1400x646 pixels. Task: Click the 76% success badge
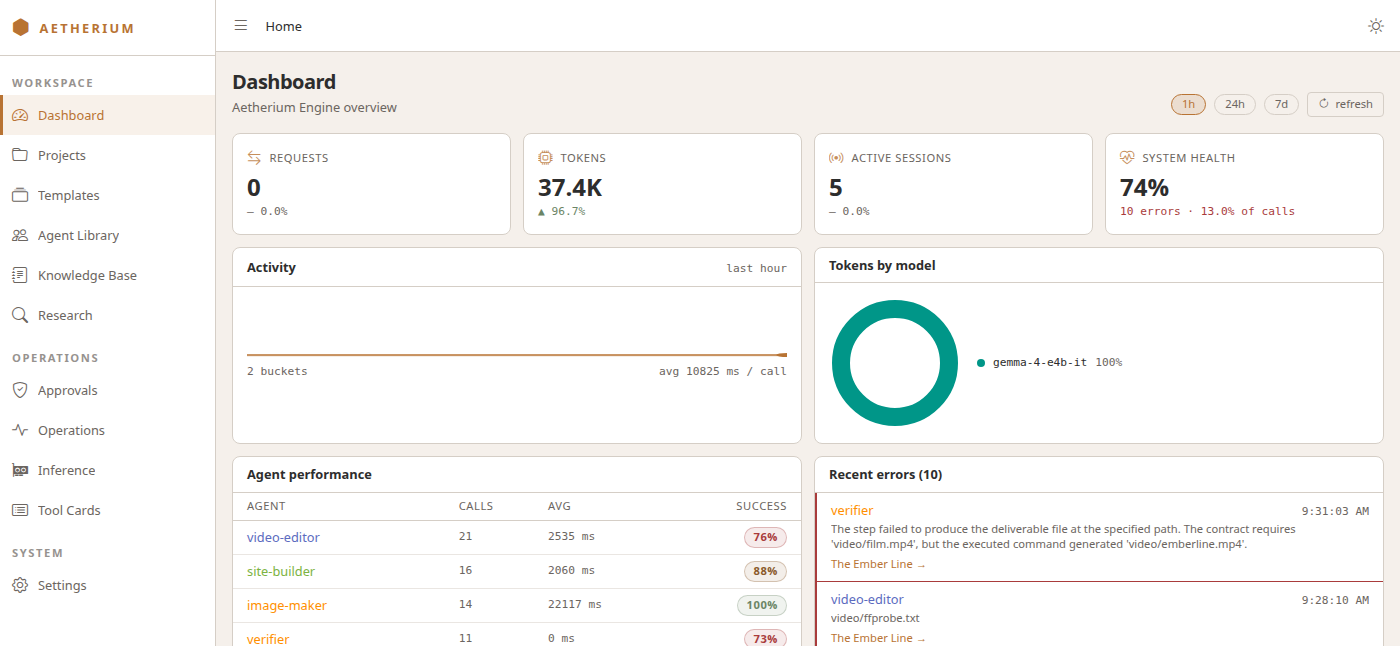[x=765, y=537]
